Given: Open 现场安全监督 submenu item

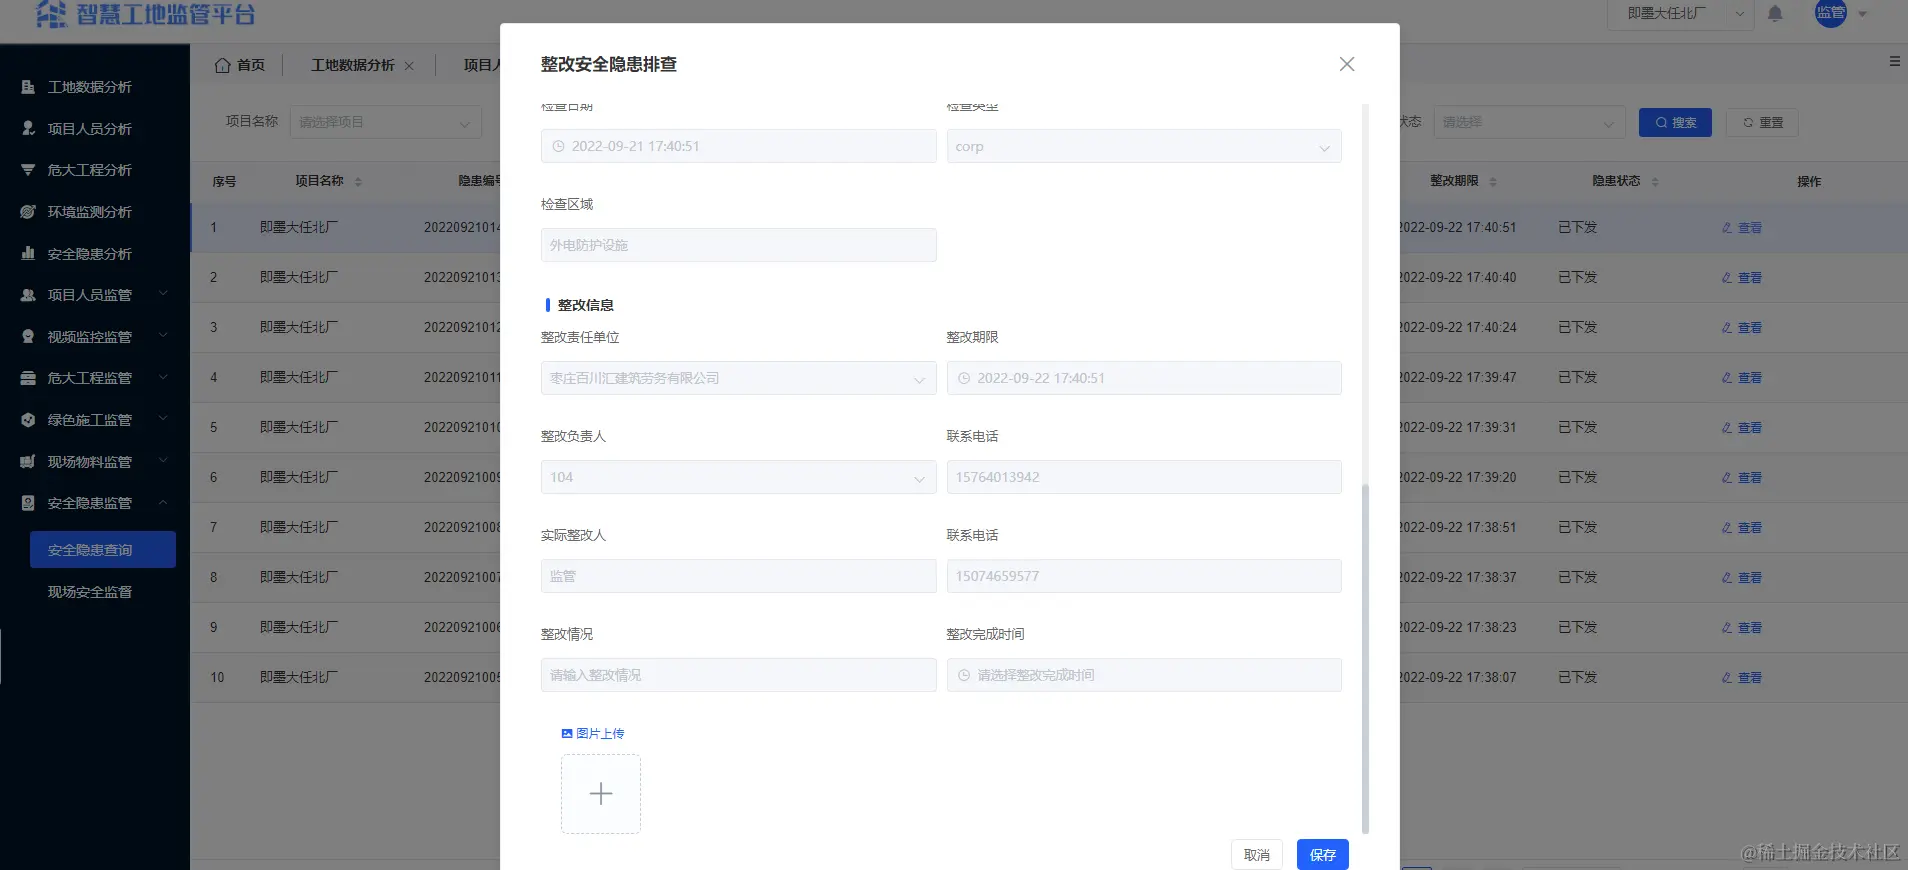Looking at the screenshot, I should (x=90, y=592).
